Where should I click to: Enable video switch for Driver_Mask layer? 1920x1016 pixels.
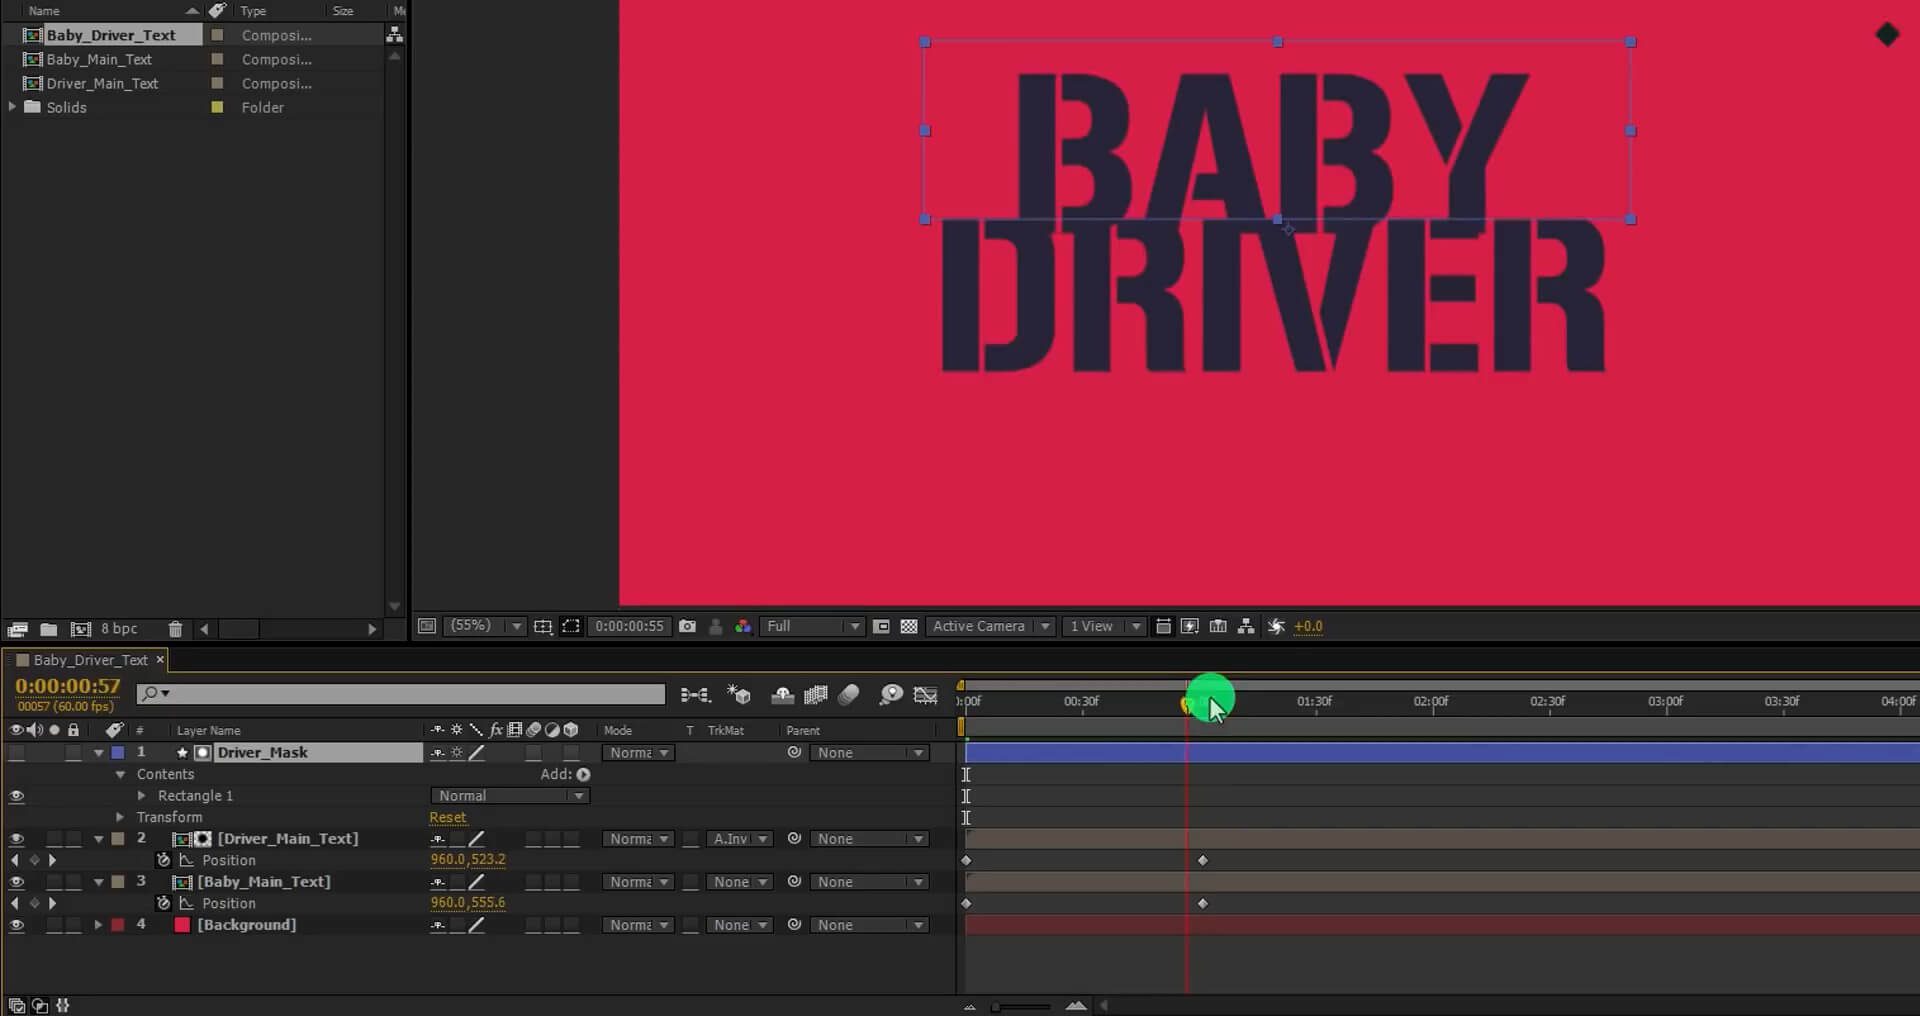16,753
